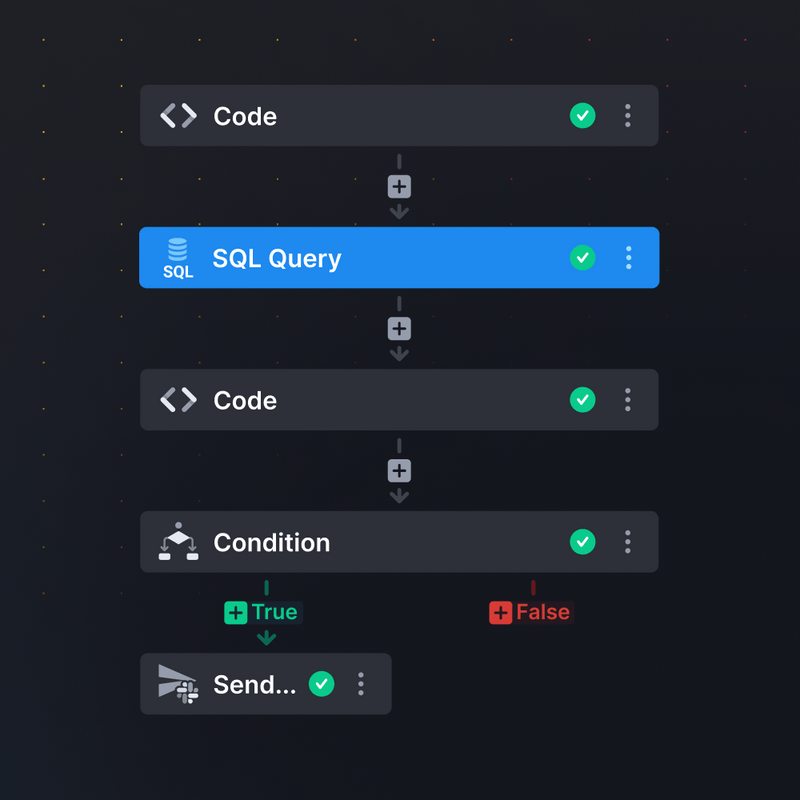The image size is (800, 800).
Task: Add a node between Code and Condition
Action: (x=399, y=471)
